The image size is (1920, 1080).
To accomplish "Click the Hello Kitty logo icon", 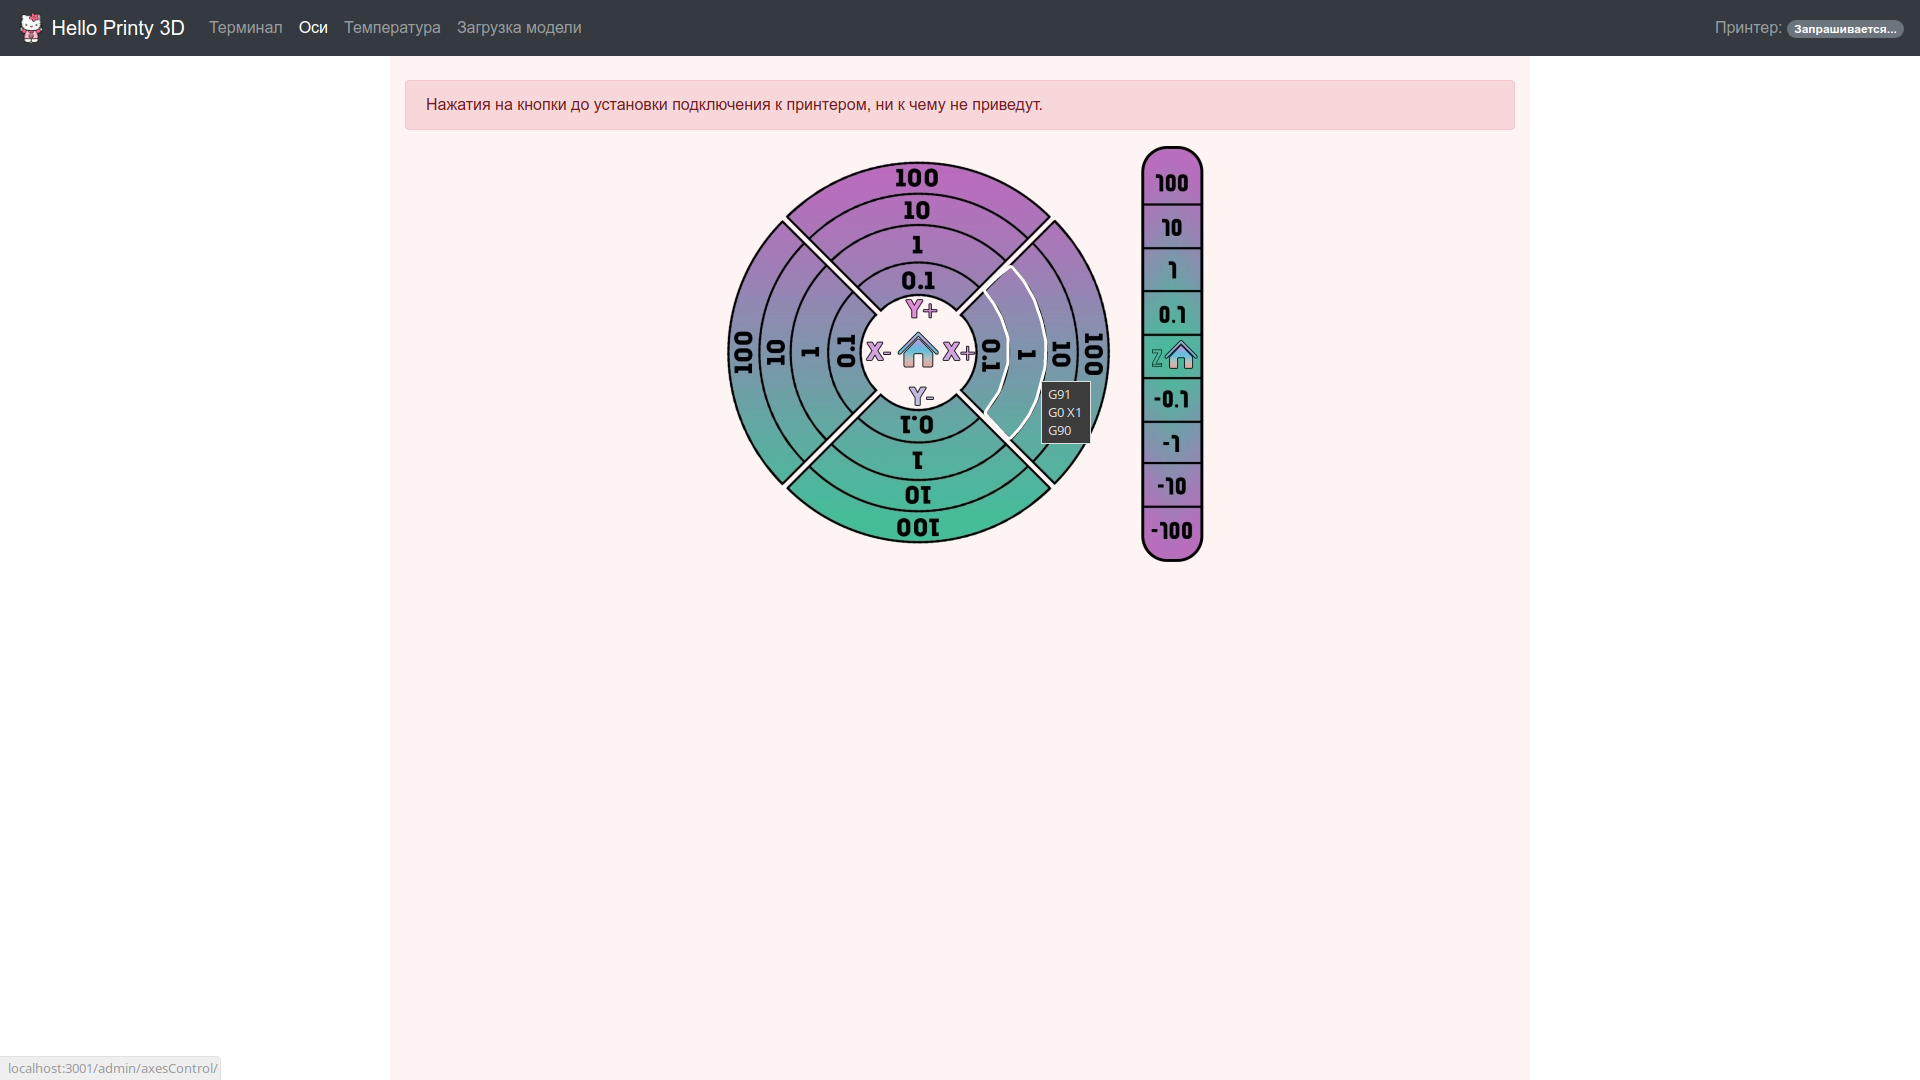I will 31,28.
